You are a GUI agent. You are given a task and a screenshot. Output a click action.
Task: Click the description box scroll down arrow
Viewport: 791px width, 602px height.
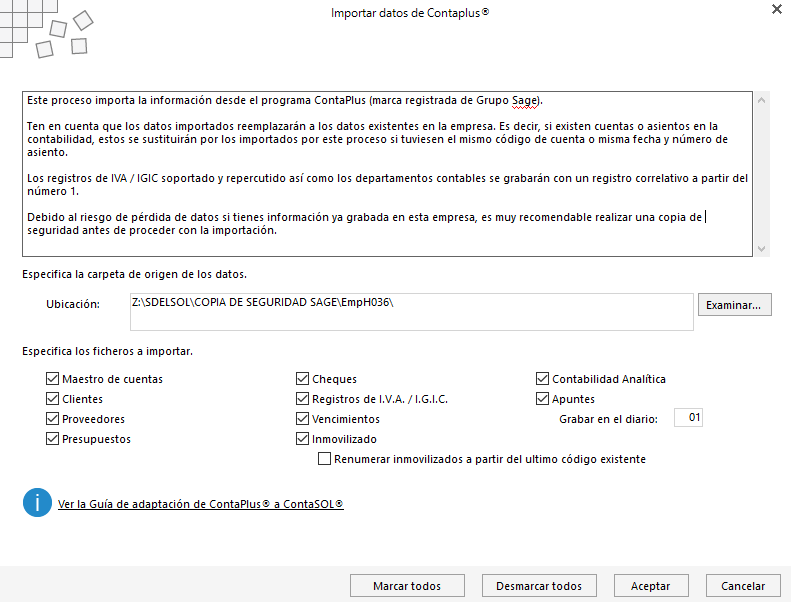tap(762, 248)
